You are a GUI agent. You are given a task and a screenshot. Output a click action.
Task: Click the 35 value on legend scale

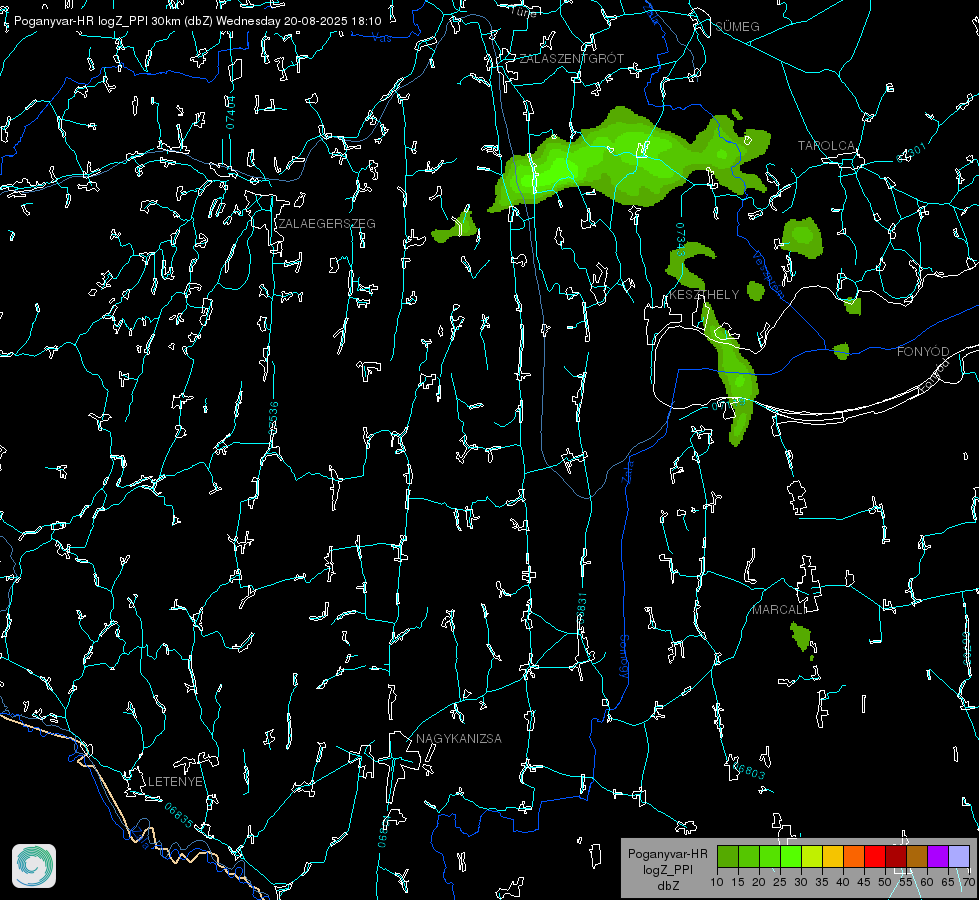(822, 882)
